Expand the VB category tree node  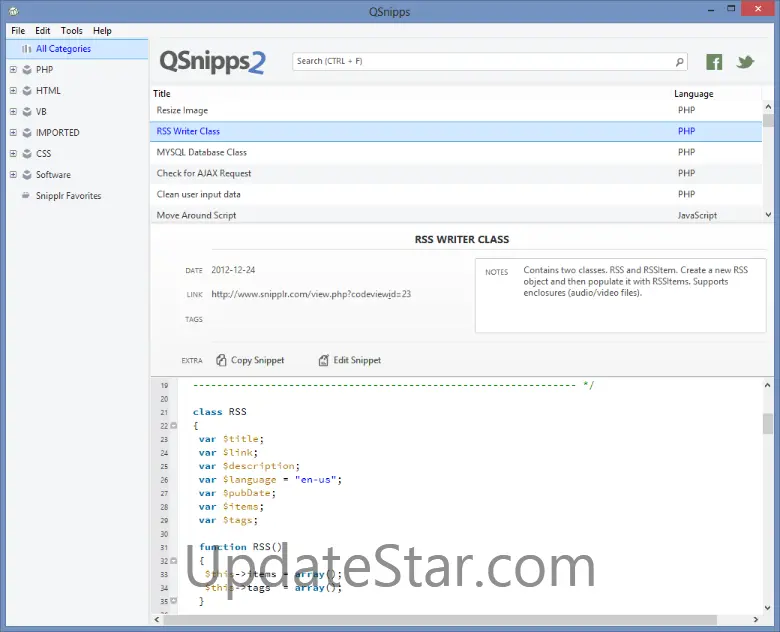13,111
